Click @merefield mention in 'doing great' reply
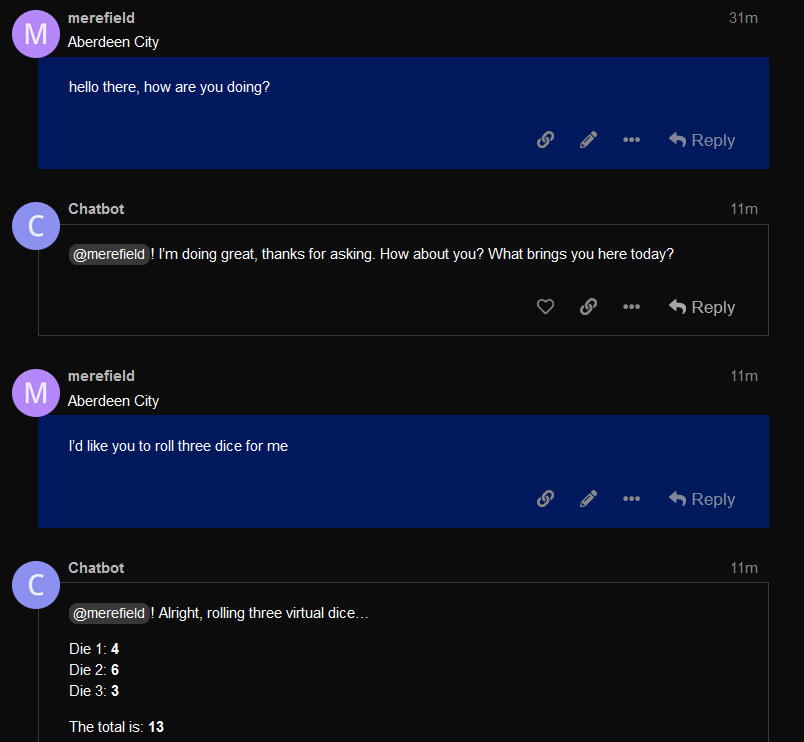The width and height of the screenshot is (804, 742). 109,254
